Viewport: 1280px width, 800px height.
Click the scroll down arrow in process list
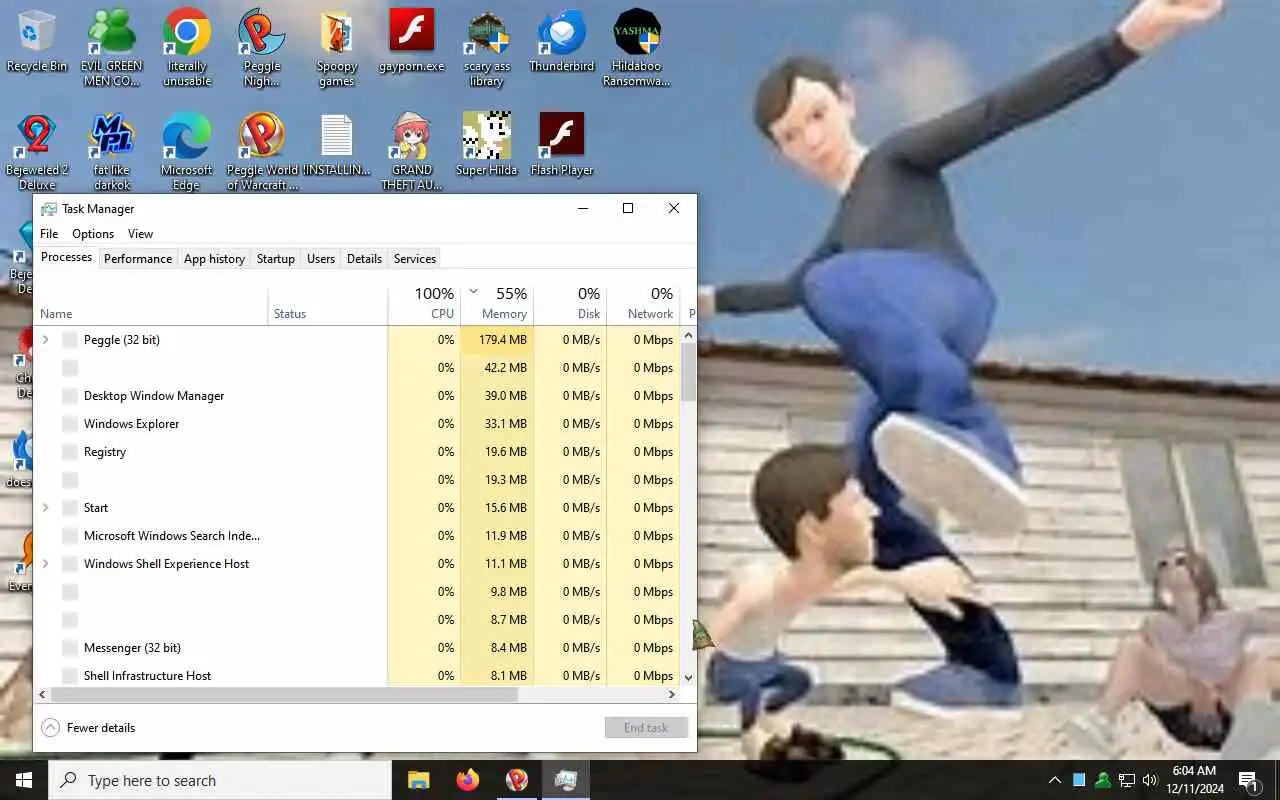[x=688, y=677]
